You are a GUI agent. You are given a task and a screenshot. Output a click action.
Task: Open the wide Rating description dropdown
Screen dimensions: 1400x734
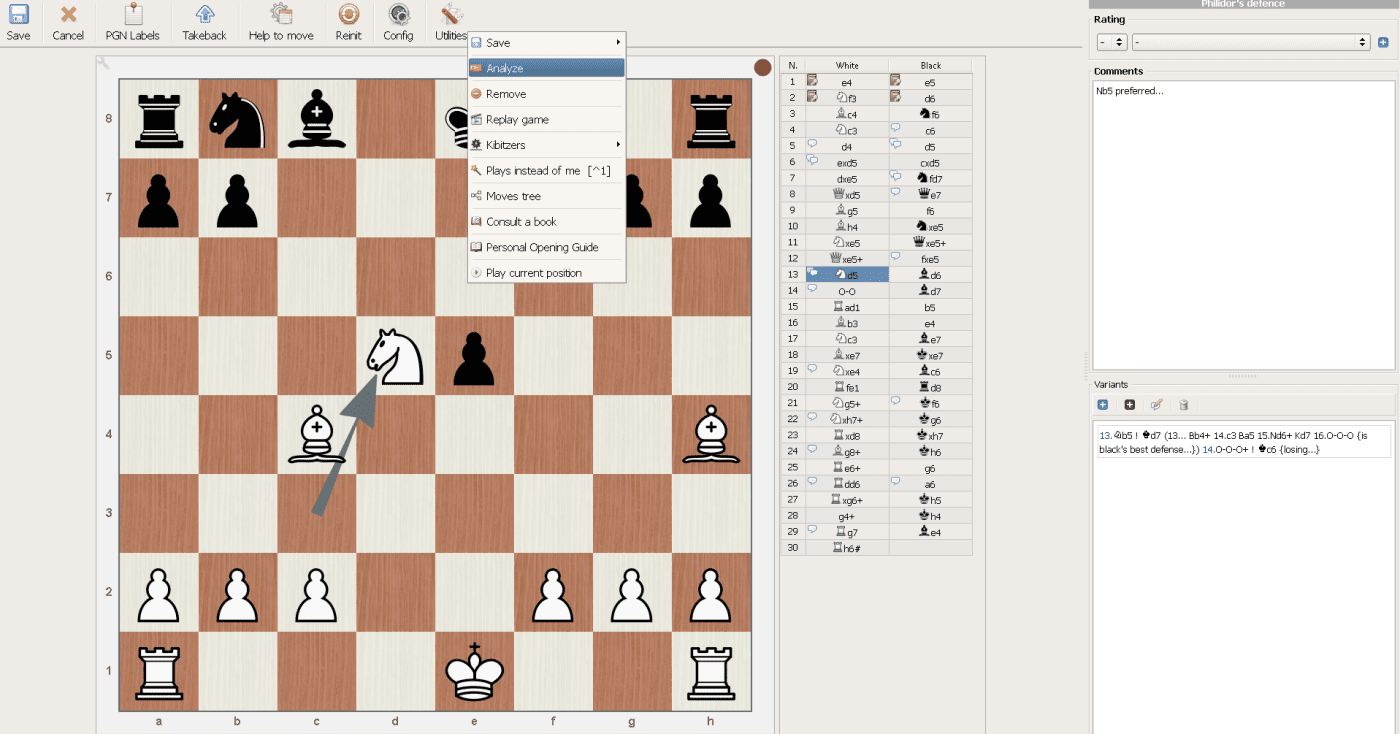pos(1251,42)
